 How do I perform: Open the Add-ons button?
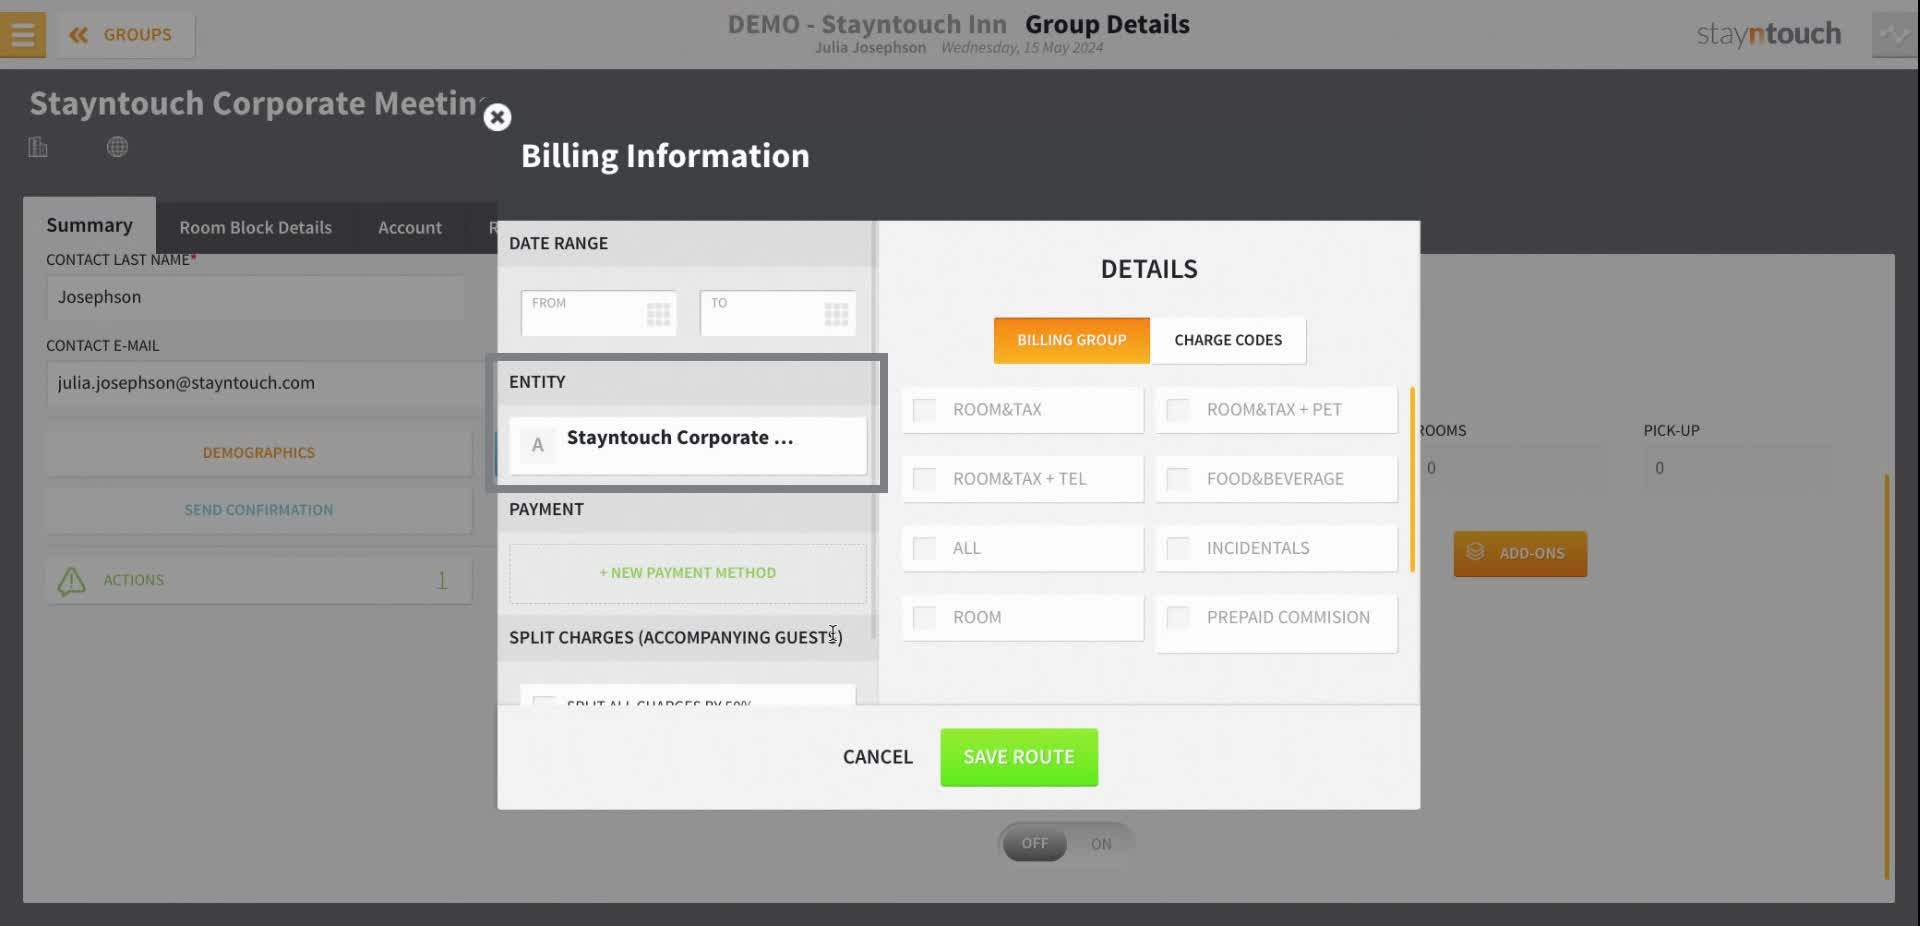pos(1520,553)
